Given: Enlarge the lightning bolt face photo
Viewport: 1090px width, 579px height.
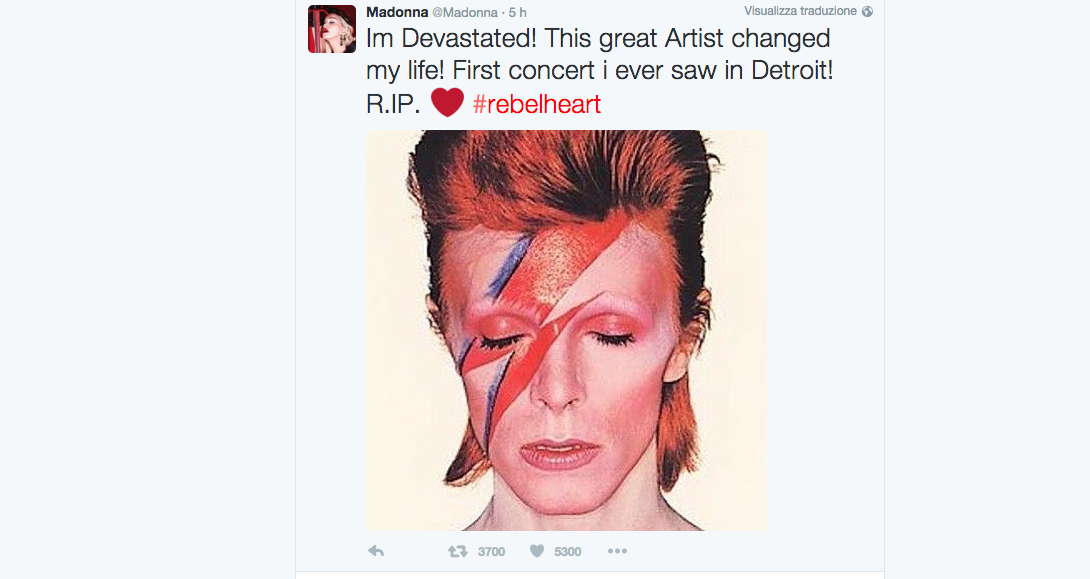Looking at the screenshot, I should (x=566, y=330).
